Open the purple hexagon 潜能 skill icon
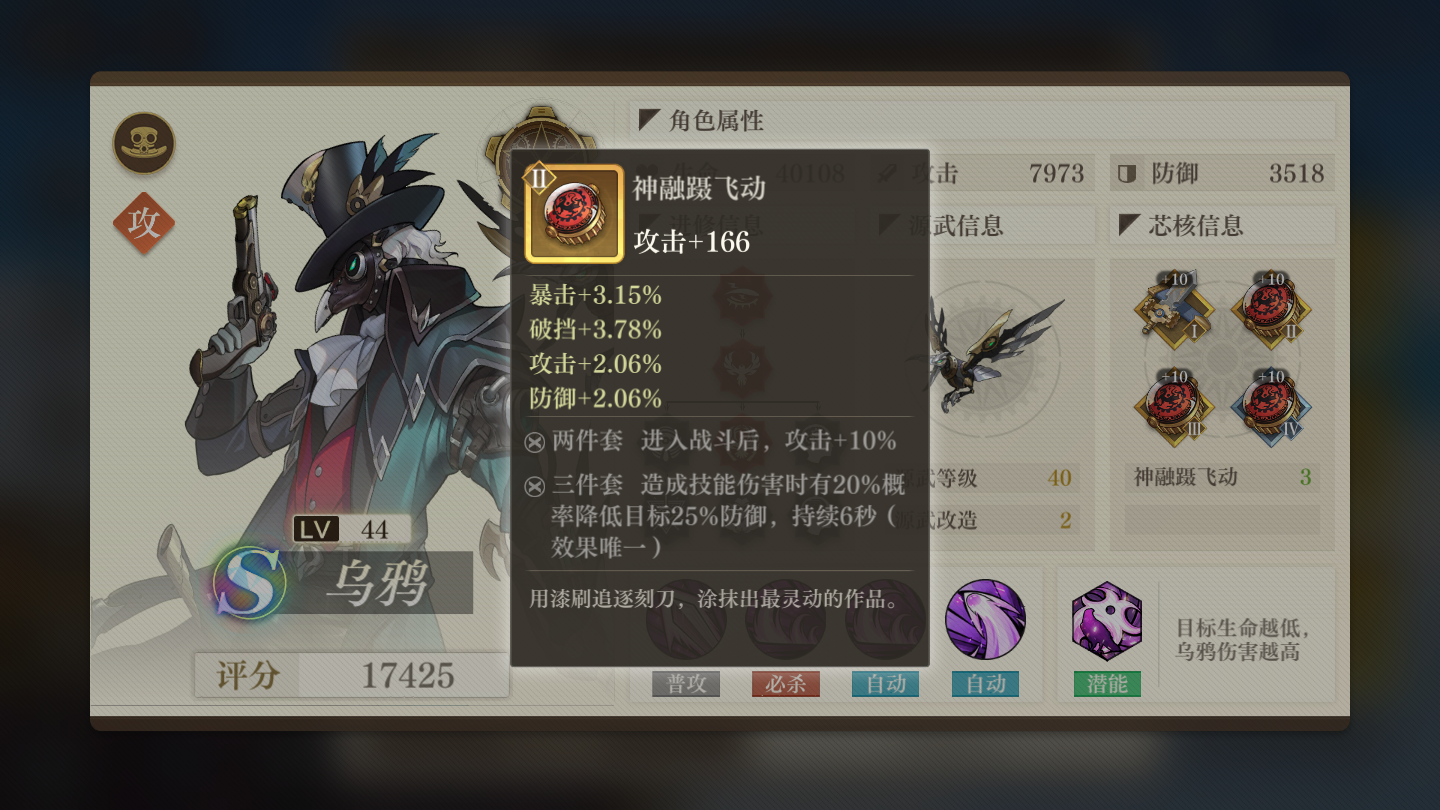 click(1106, 621)
